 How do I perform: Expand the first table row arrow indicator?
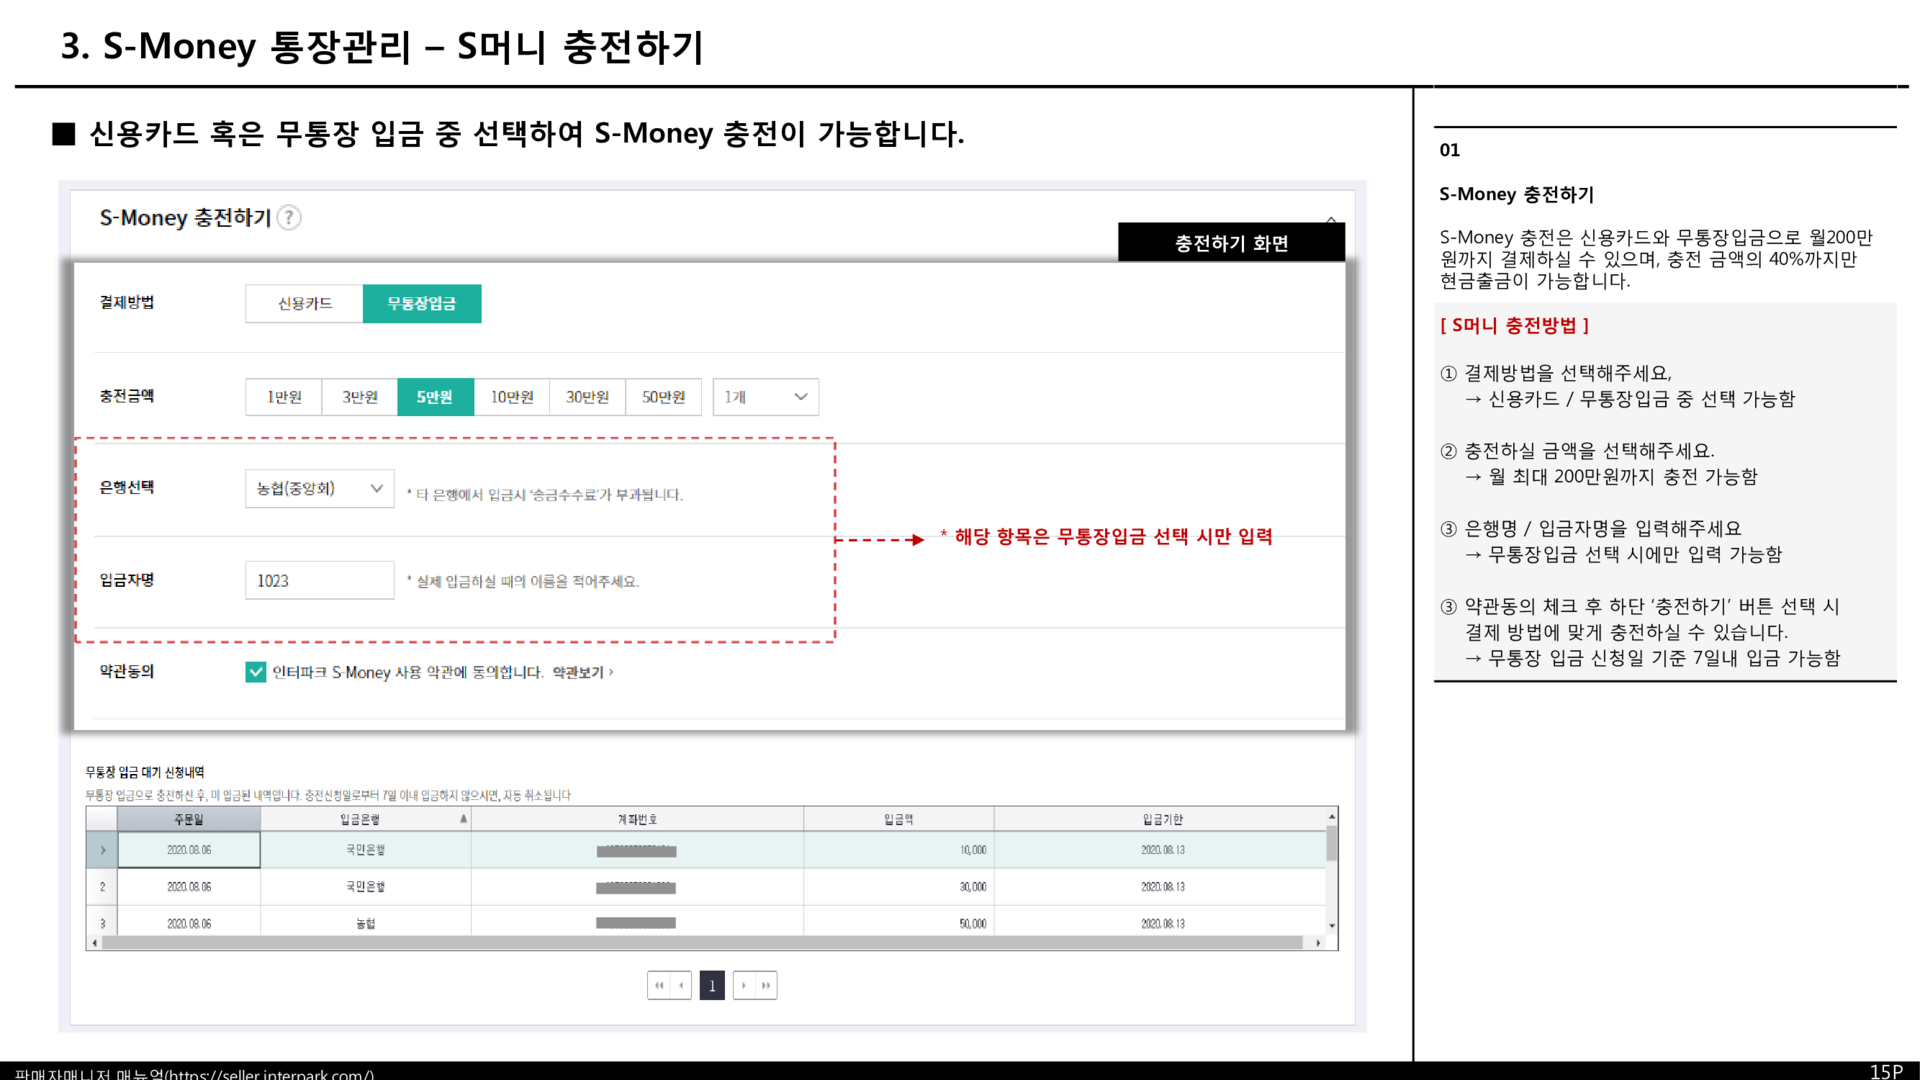(102, 850)
